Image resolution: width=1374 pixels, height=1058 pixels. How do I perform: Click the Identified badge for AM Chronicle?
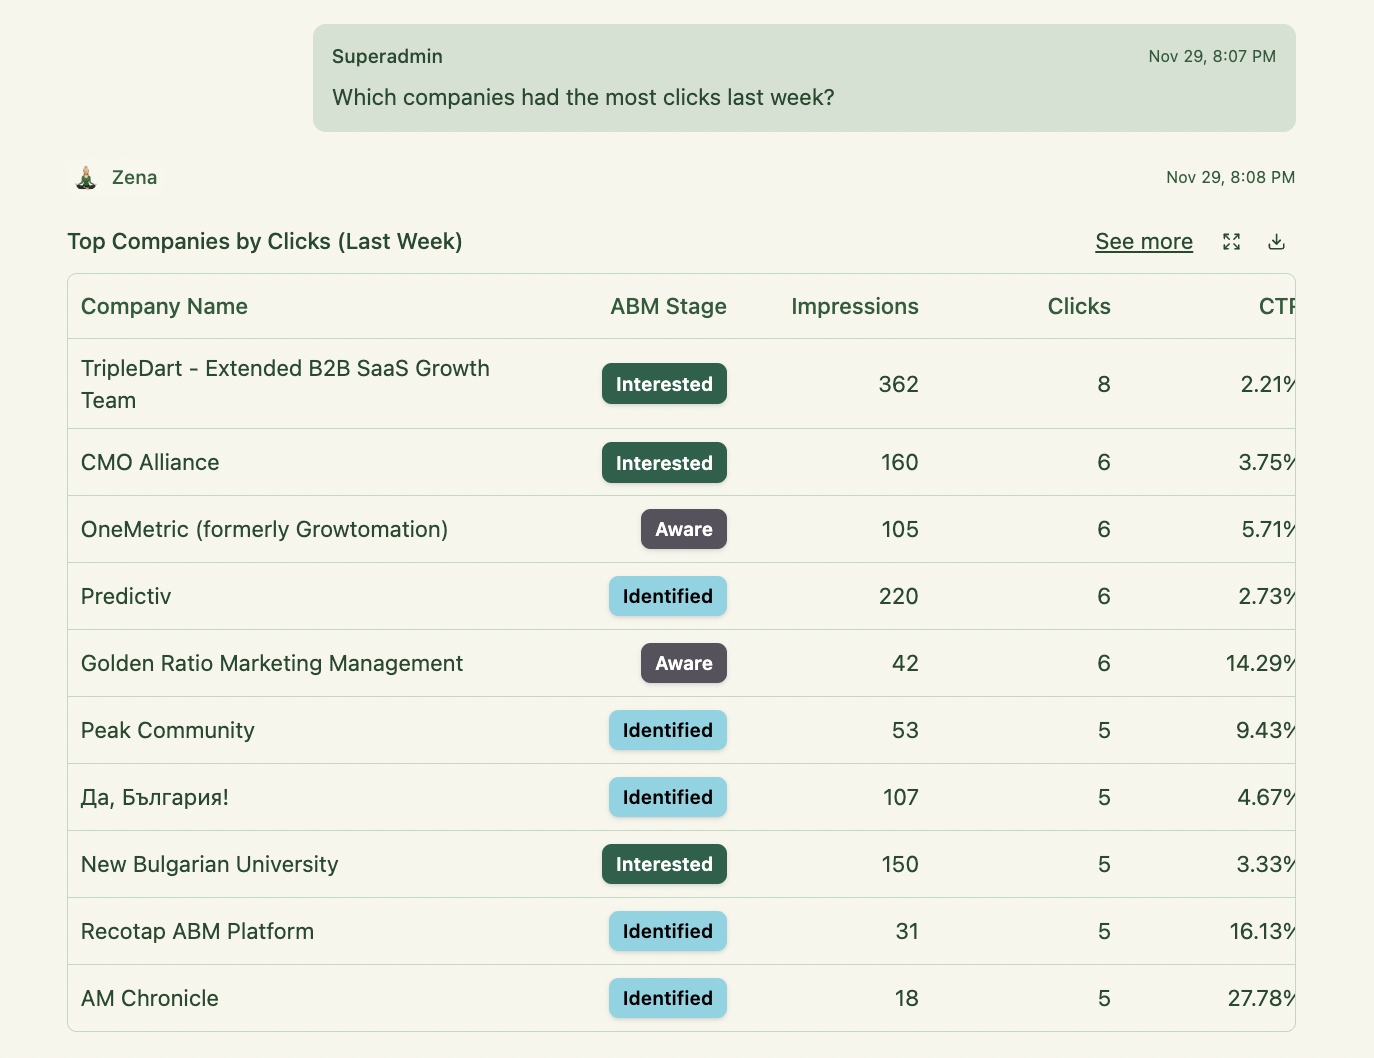pyautogui.click(x=667, y=997)
